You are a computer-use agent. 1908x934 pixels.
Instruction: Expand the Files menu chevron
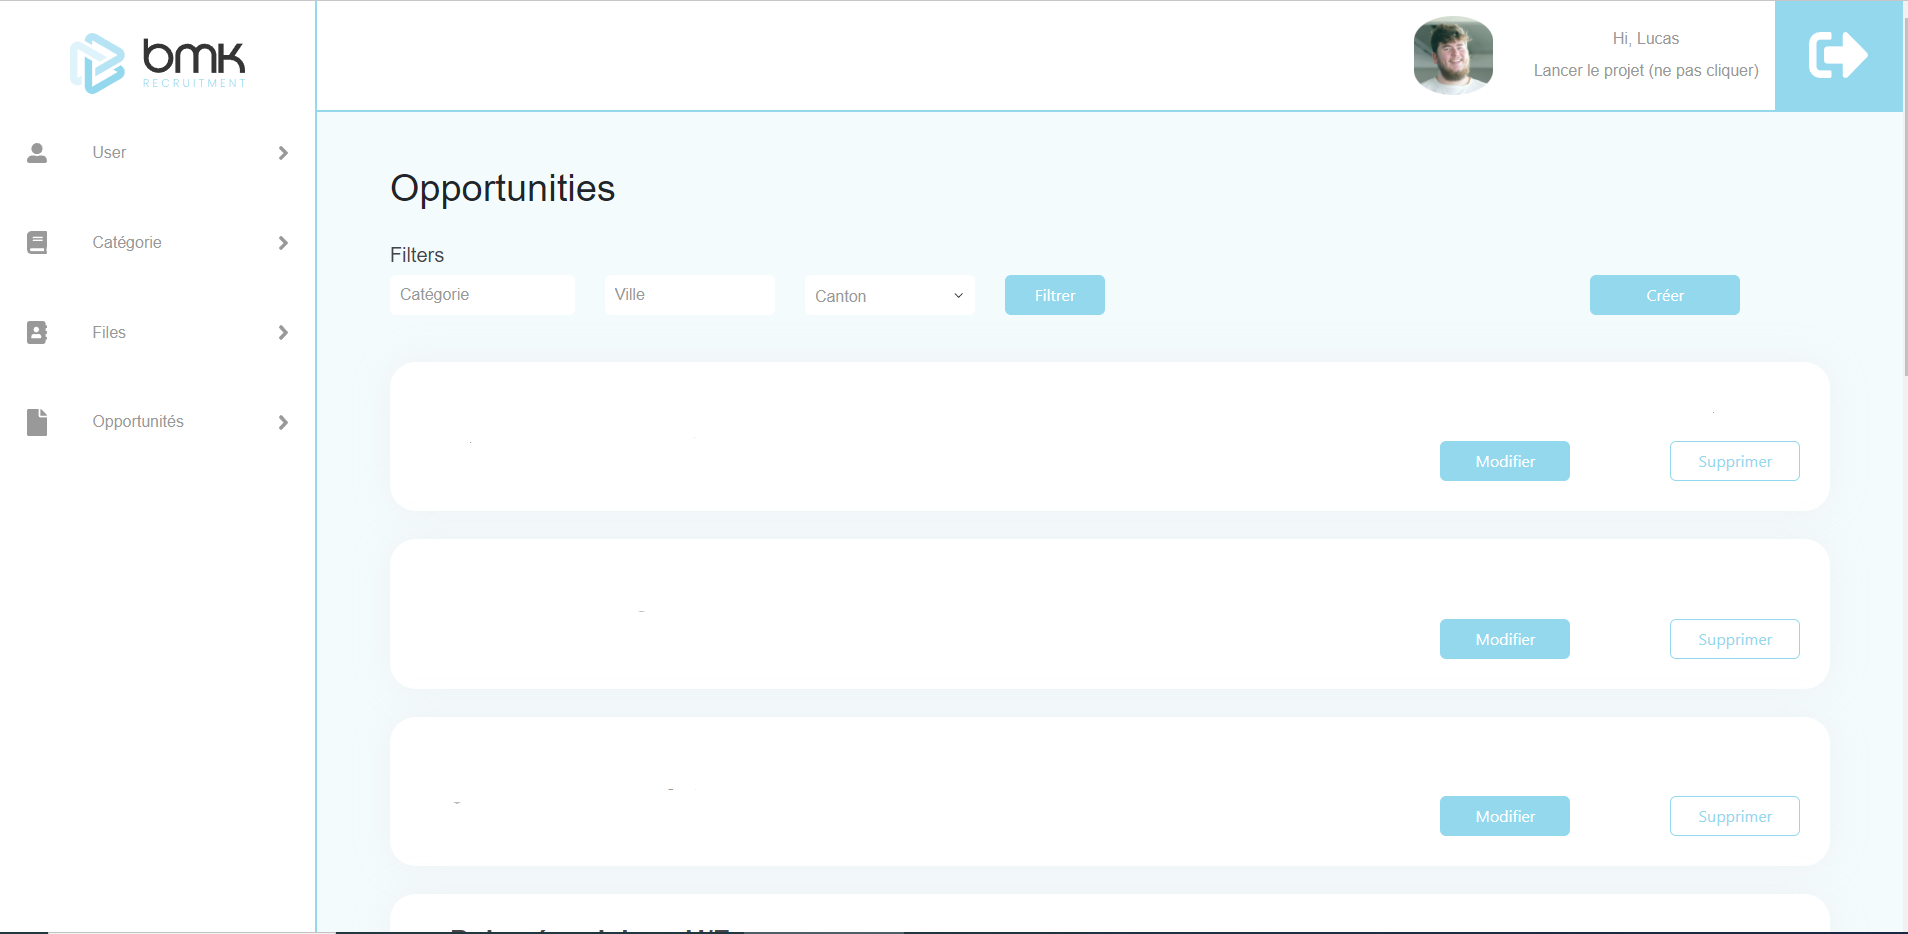(283, 332)
